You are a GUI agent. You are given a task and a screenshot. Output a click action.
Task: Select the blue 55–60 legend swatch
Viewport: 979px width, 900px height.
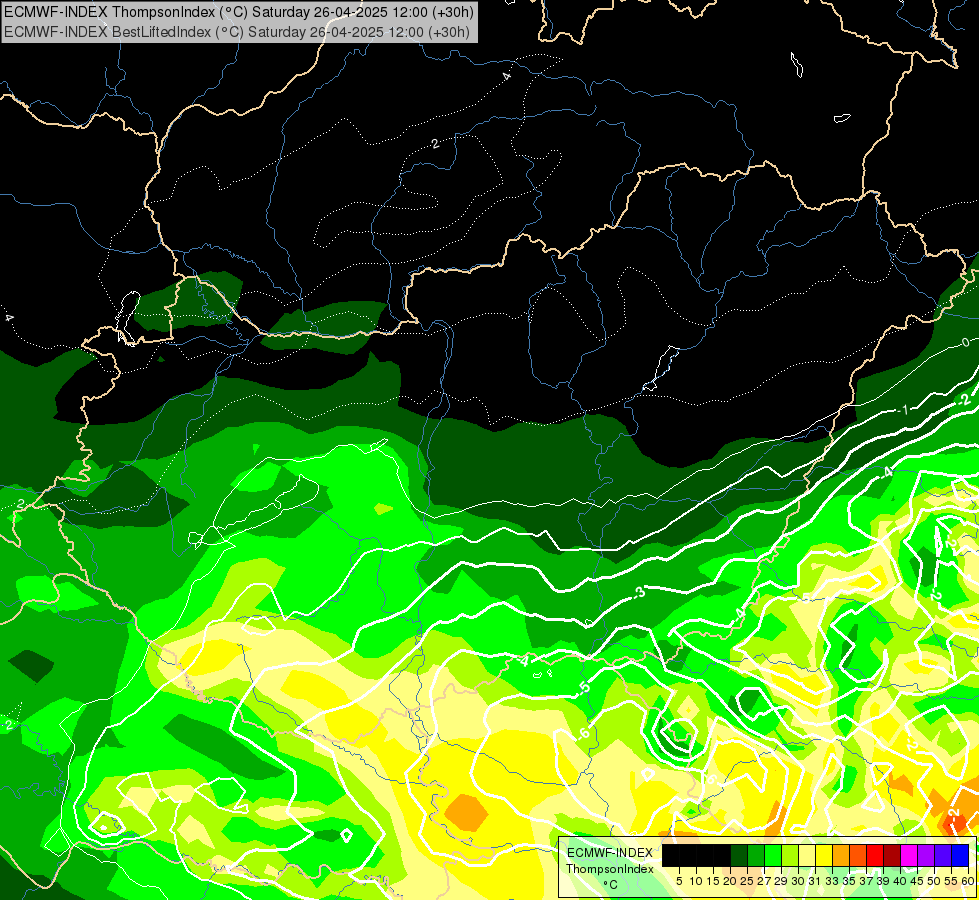pyautogui.click(x=960, y=855)
